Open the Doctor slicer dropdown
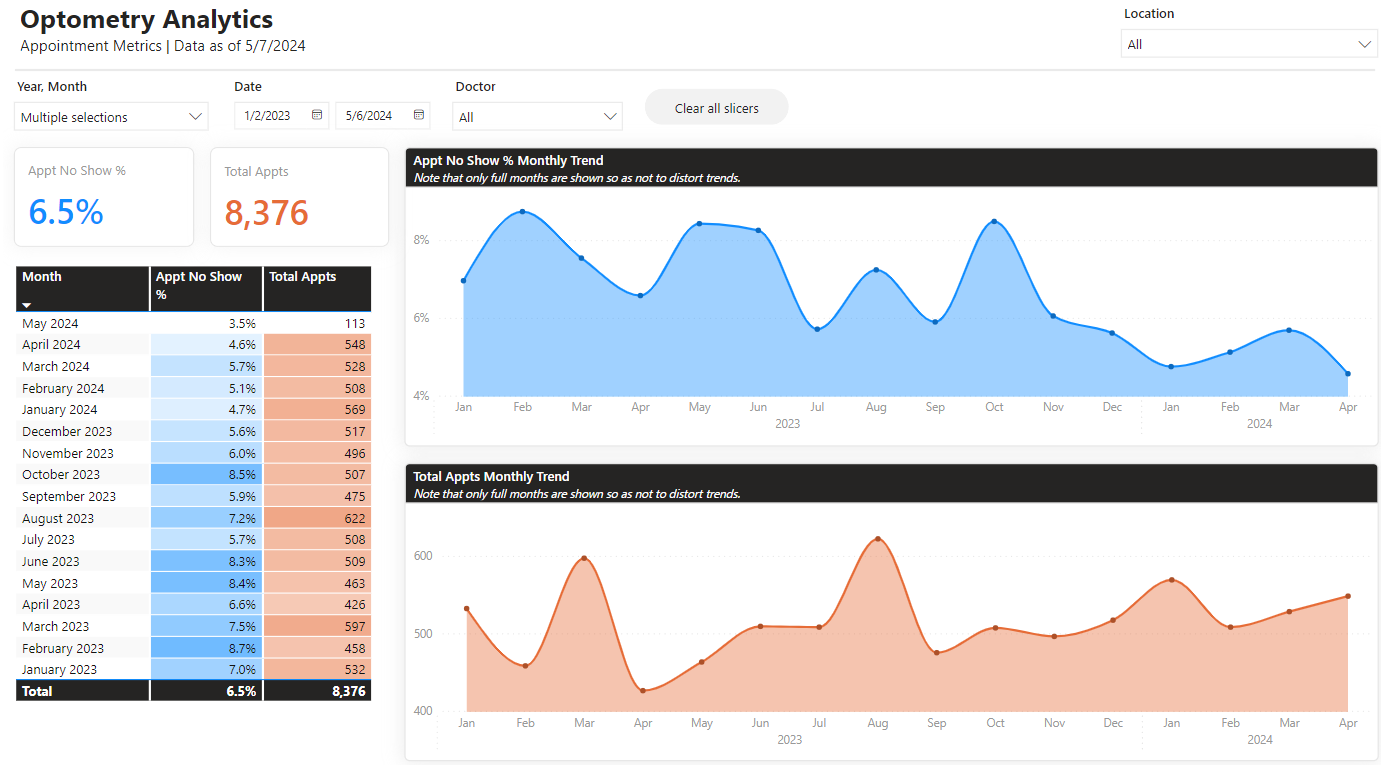This screenshot has height=765, width=1381. pos(610,115)
